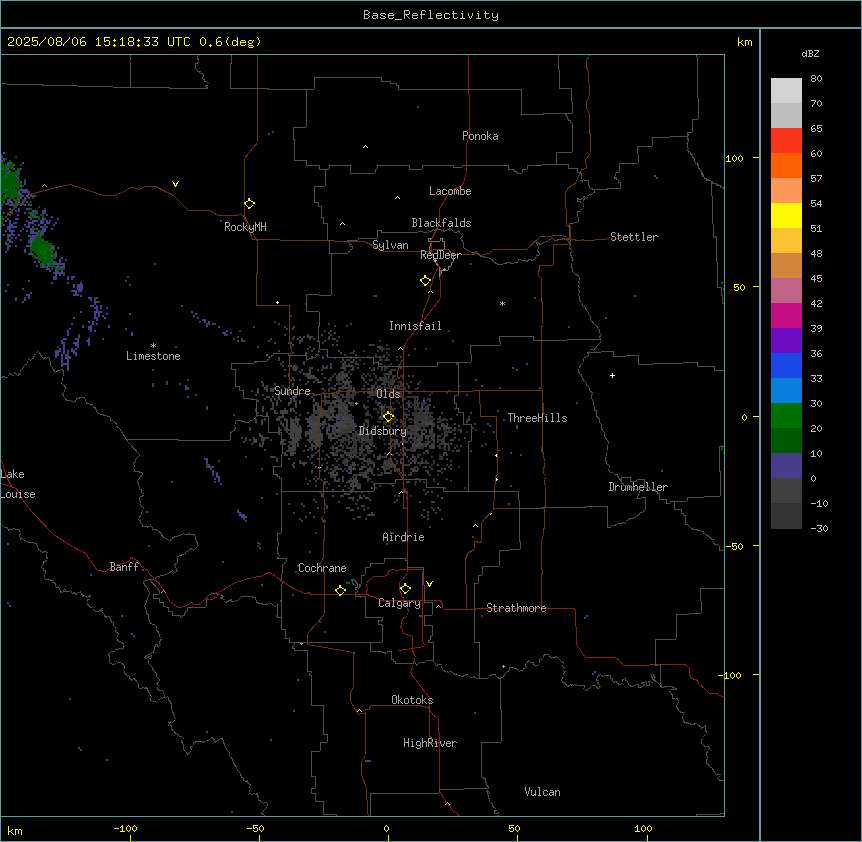This screenshot has width=862, height=842.
Task: Click the dark gray swatch above -30 label
Action: pyautogui.click(x=786, y=516)
